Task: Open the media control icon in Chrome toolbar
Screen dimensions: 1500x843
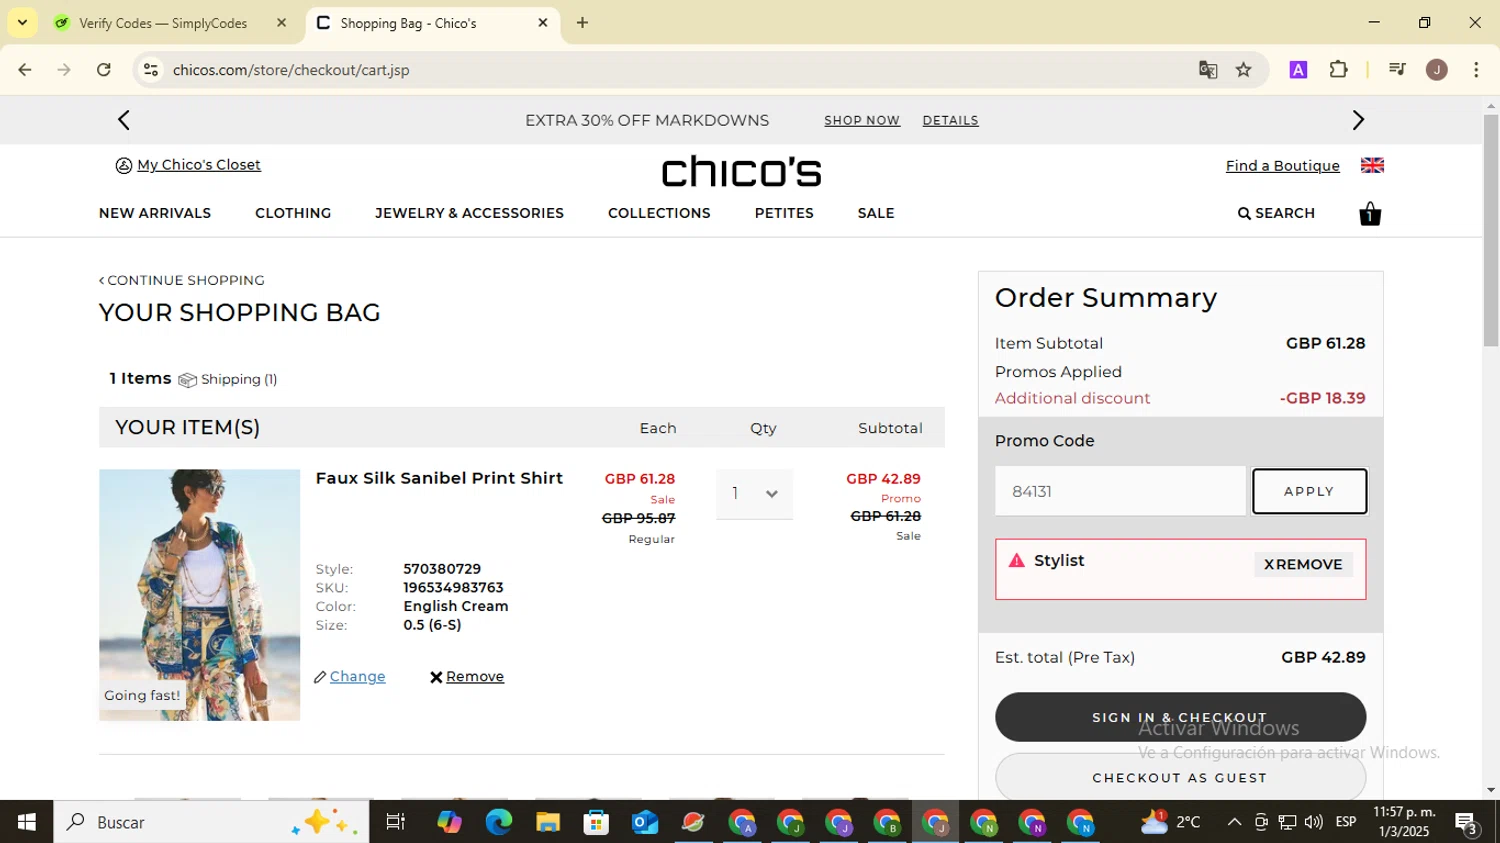Action: (x=1397, y=70)
